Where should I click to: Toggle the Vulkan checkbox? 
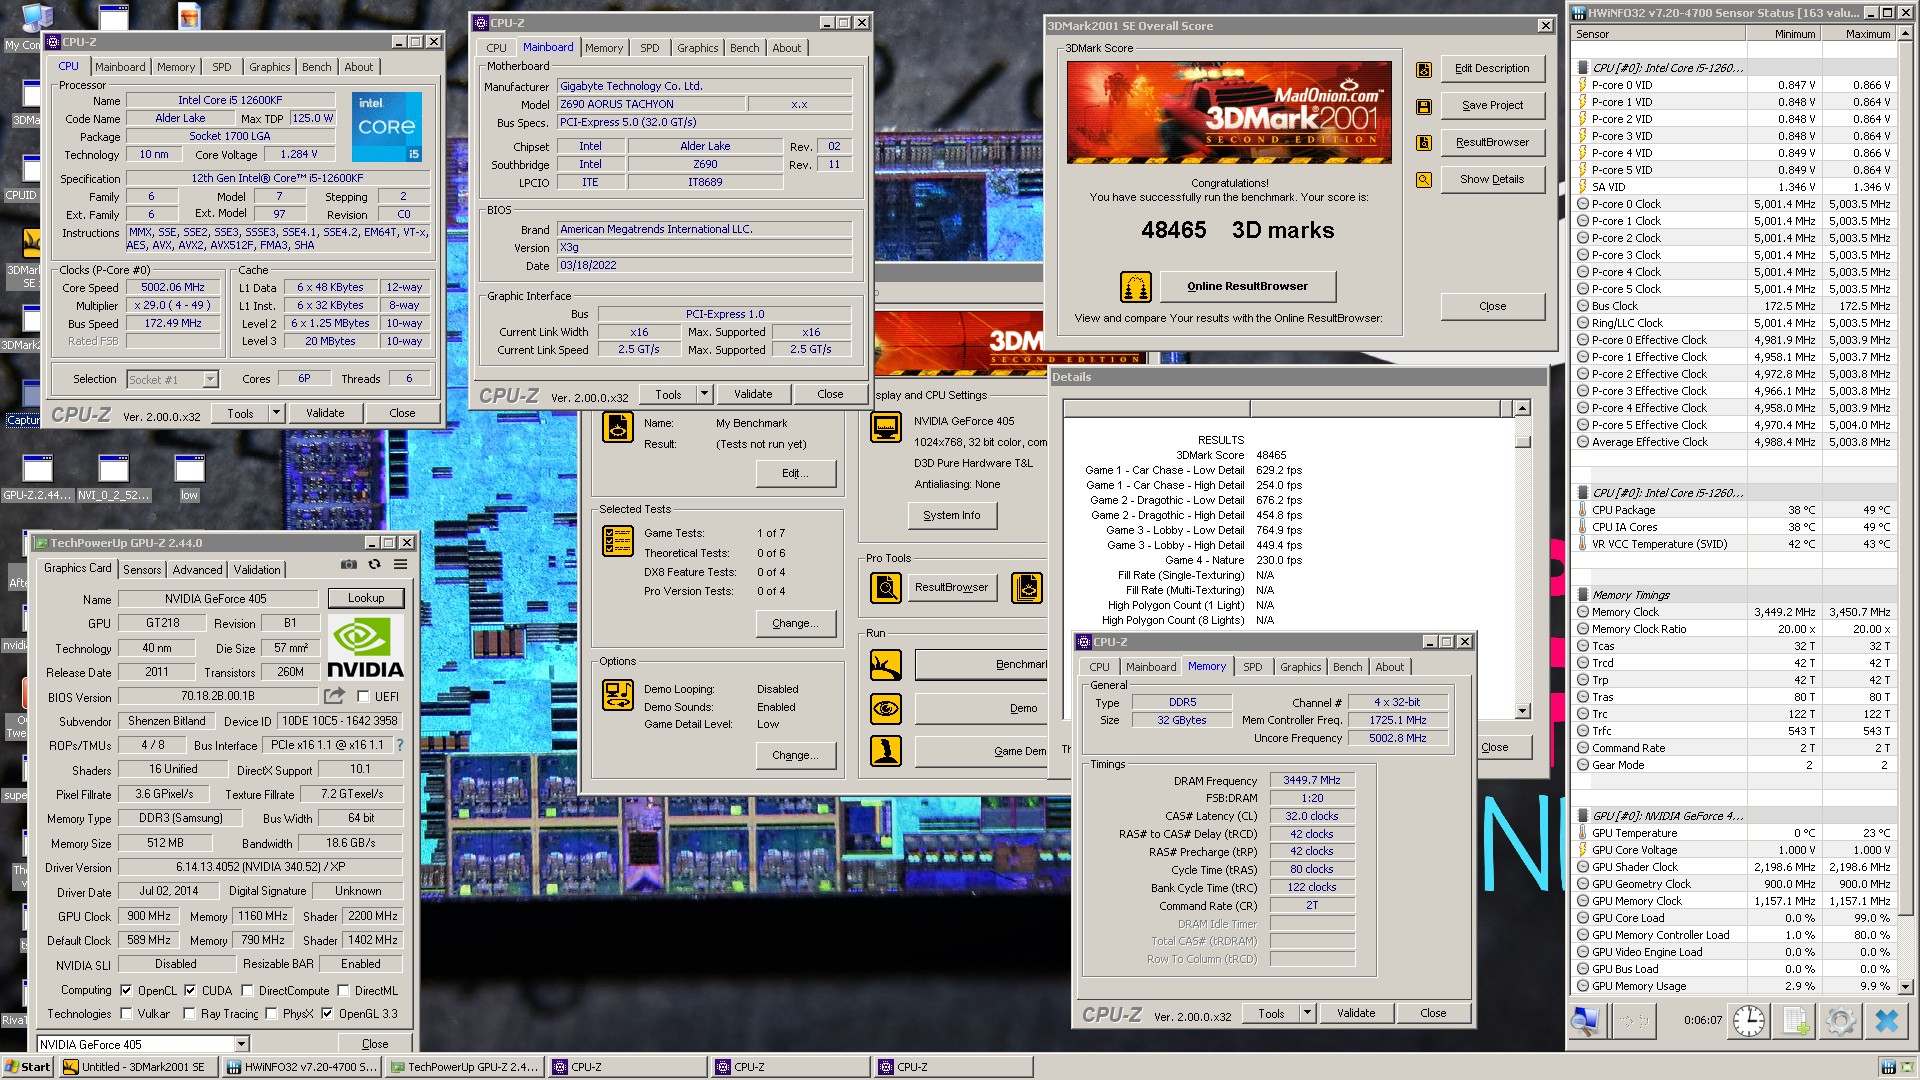coord(126,1014)
